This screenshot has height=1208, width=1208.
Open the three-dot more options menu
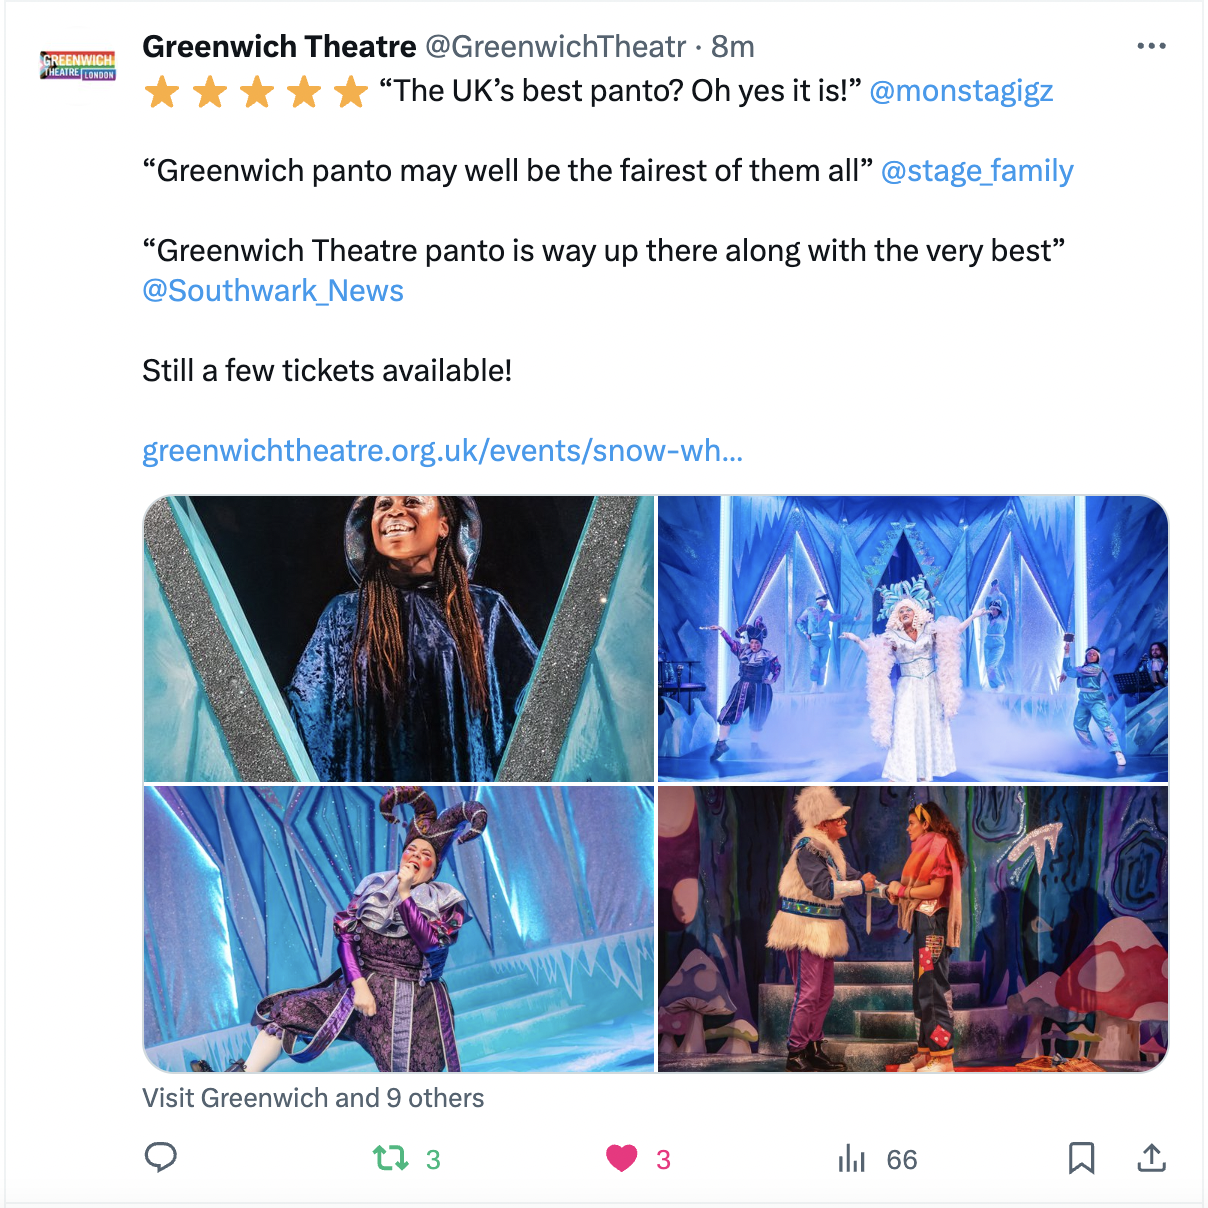1151,46
